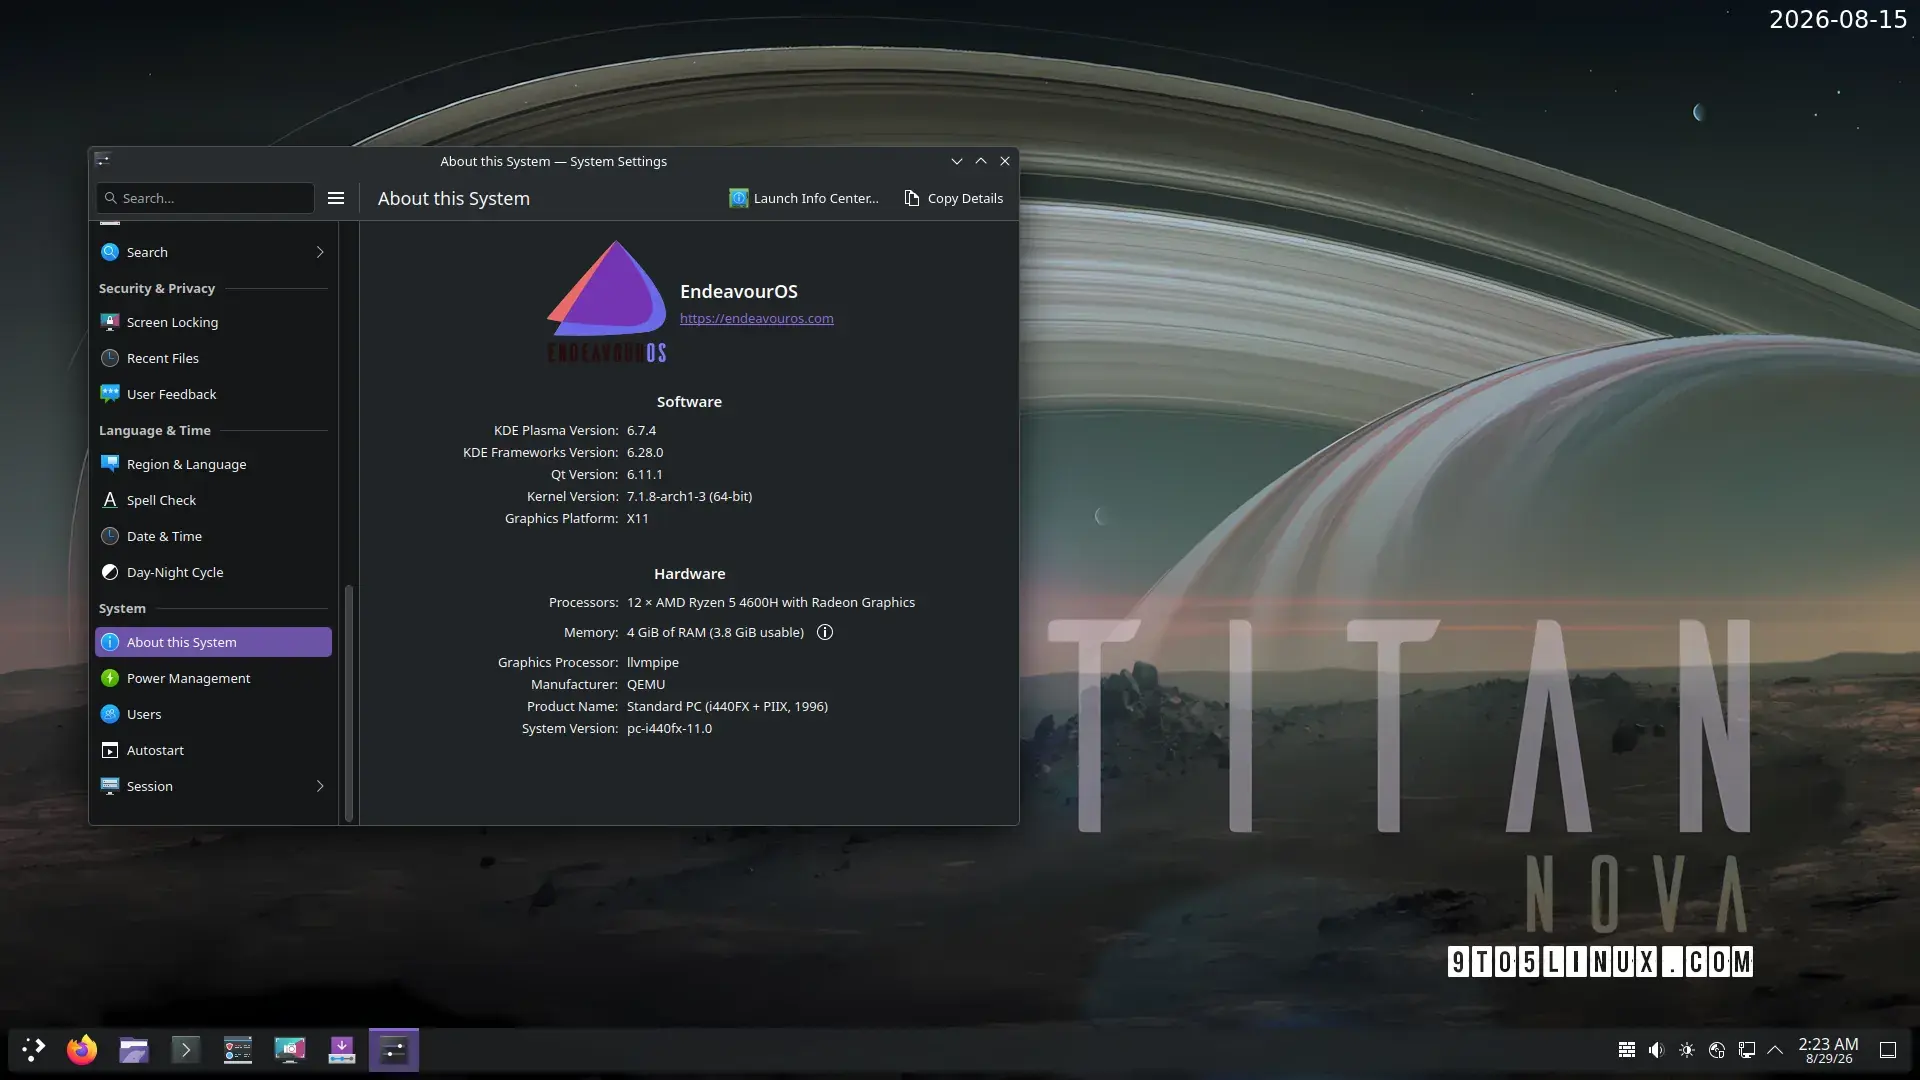Launch Firefox from the taskbar
1920x1080 pixels.
pyautogui.click(x=82, y=1050)
